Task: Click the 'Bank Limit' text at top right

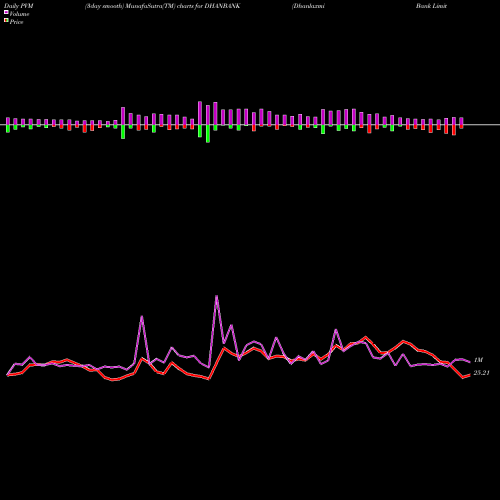Action: coord(431,6)
